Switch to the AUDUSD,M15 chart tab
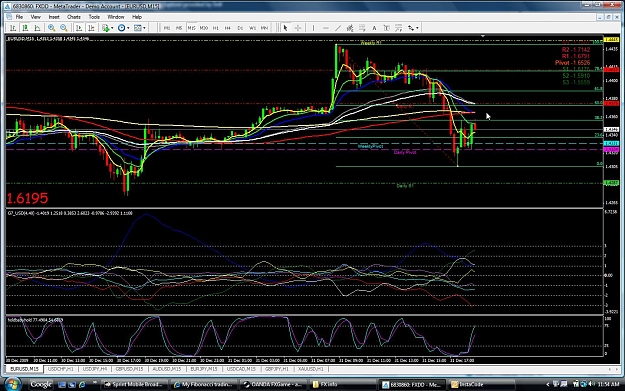The width and height of the screenshot is (625, 391). pos(167,369)
